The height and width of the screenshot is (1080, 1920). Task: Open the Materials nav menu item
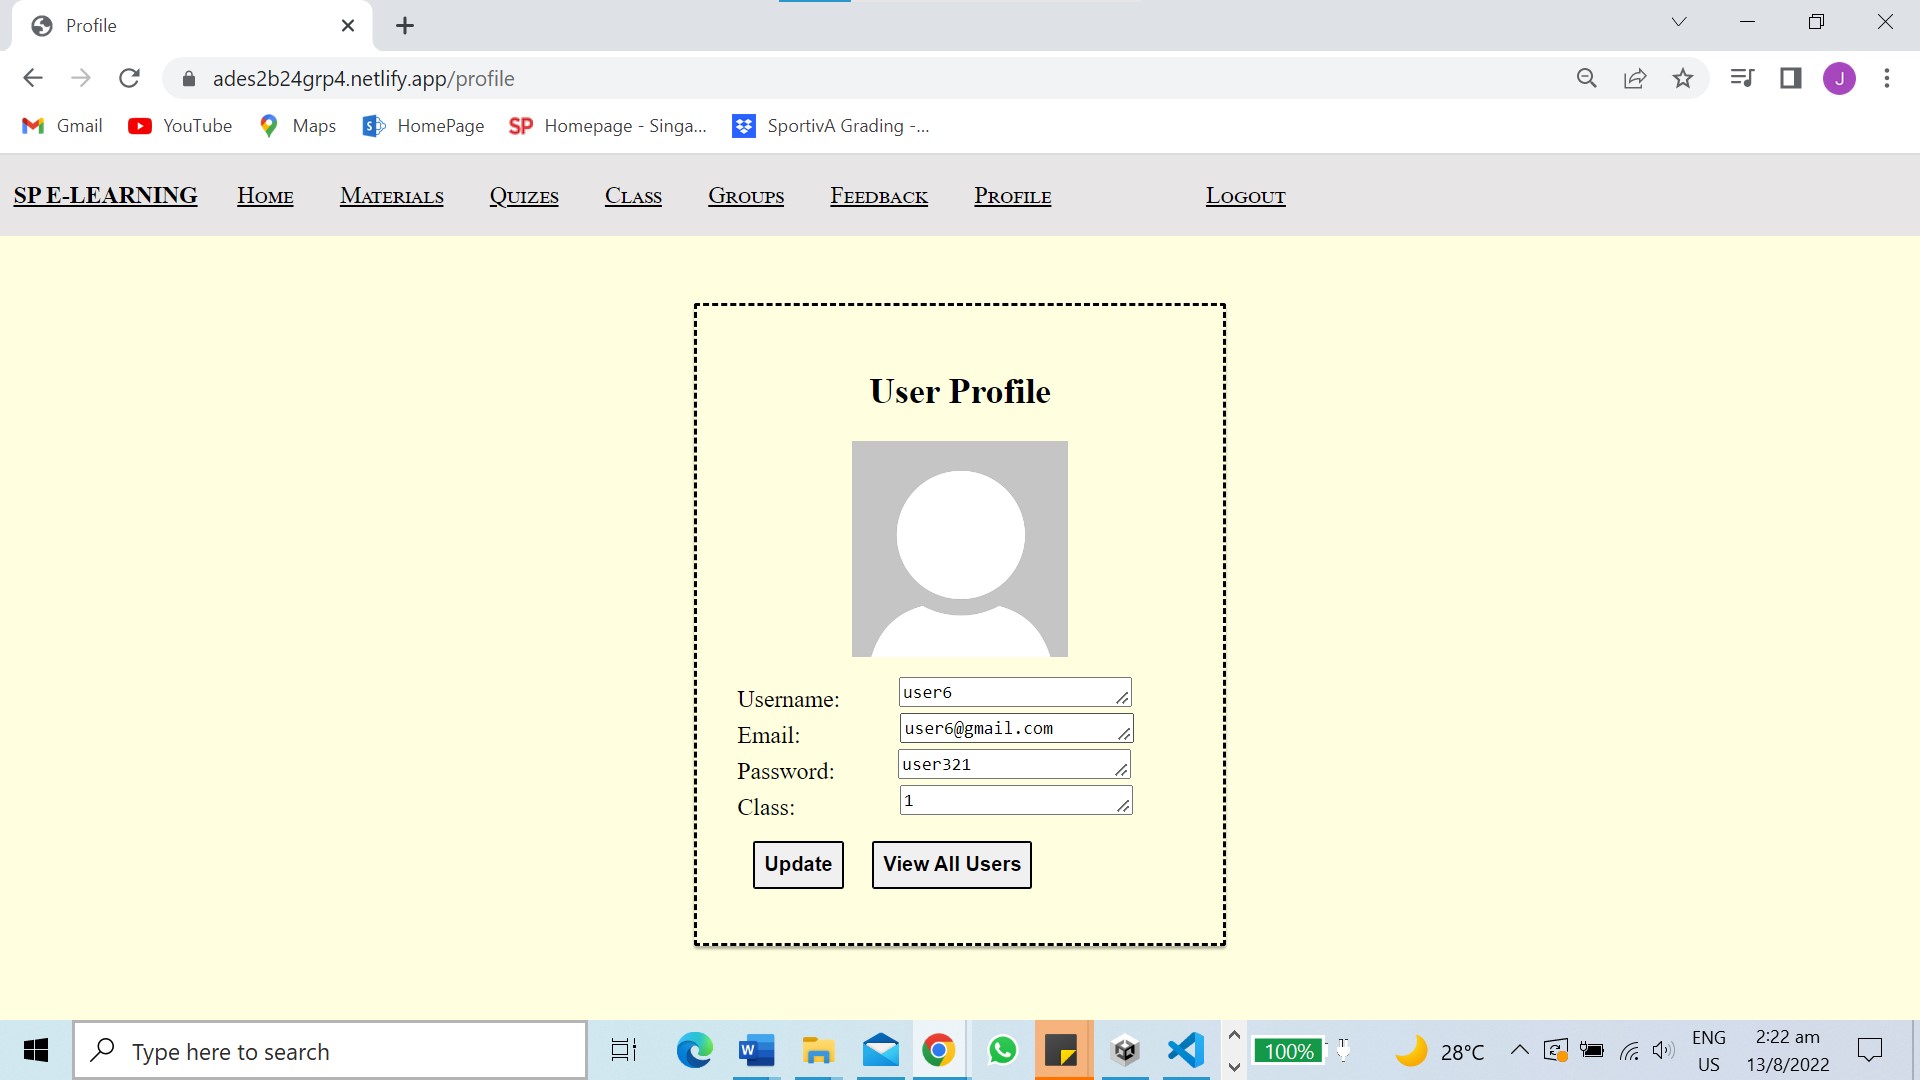(x=391, y=196)
